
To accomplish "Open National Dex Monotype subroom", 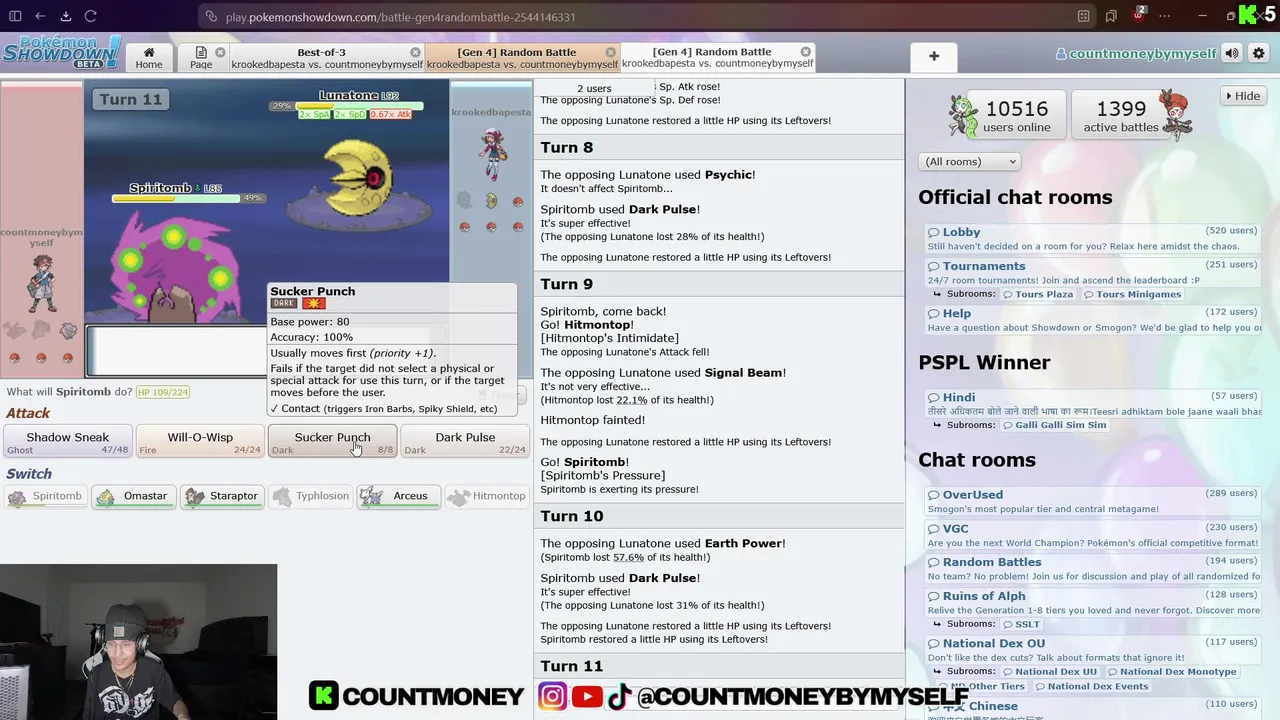I will [x=1171, y=672].
